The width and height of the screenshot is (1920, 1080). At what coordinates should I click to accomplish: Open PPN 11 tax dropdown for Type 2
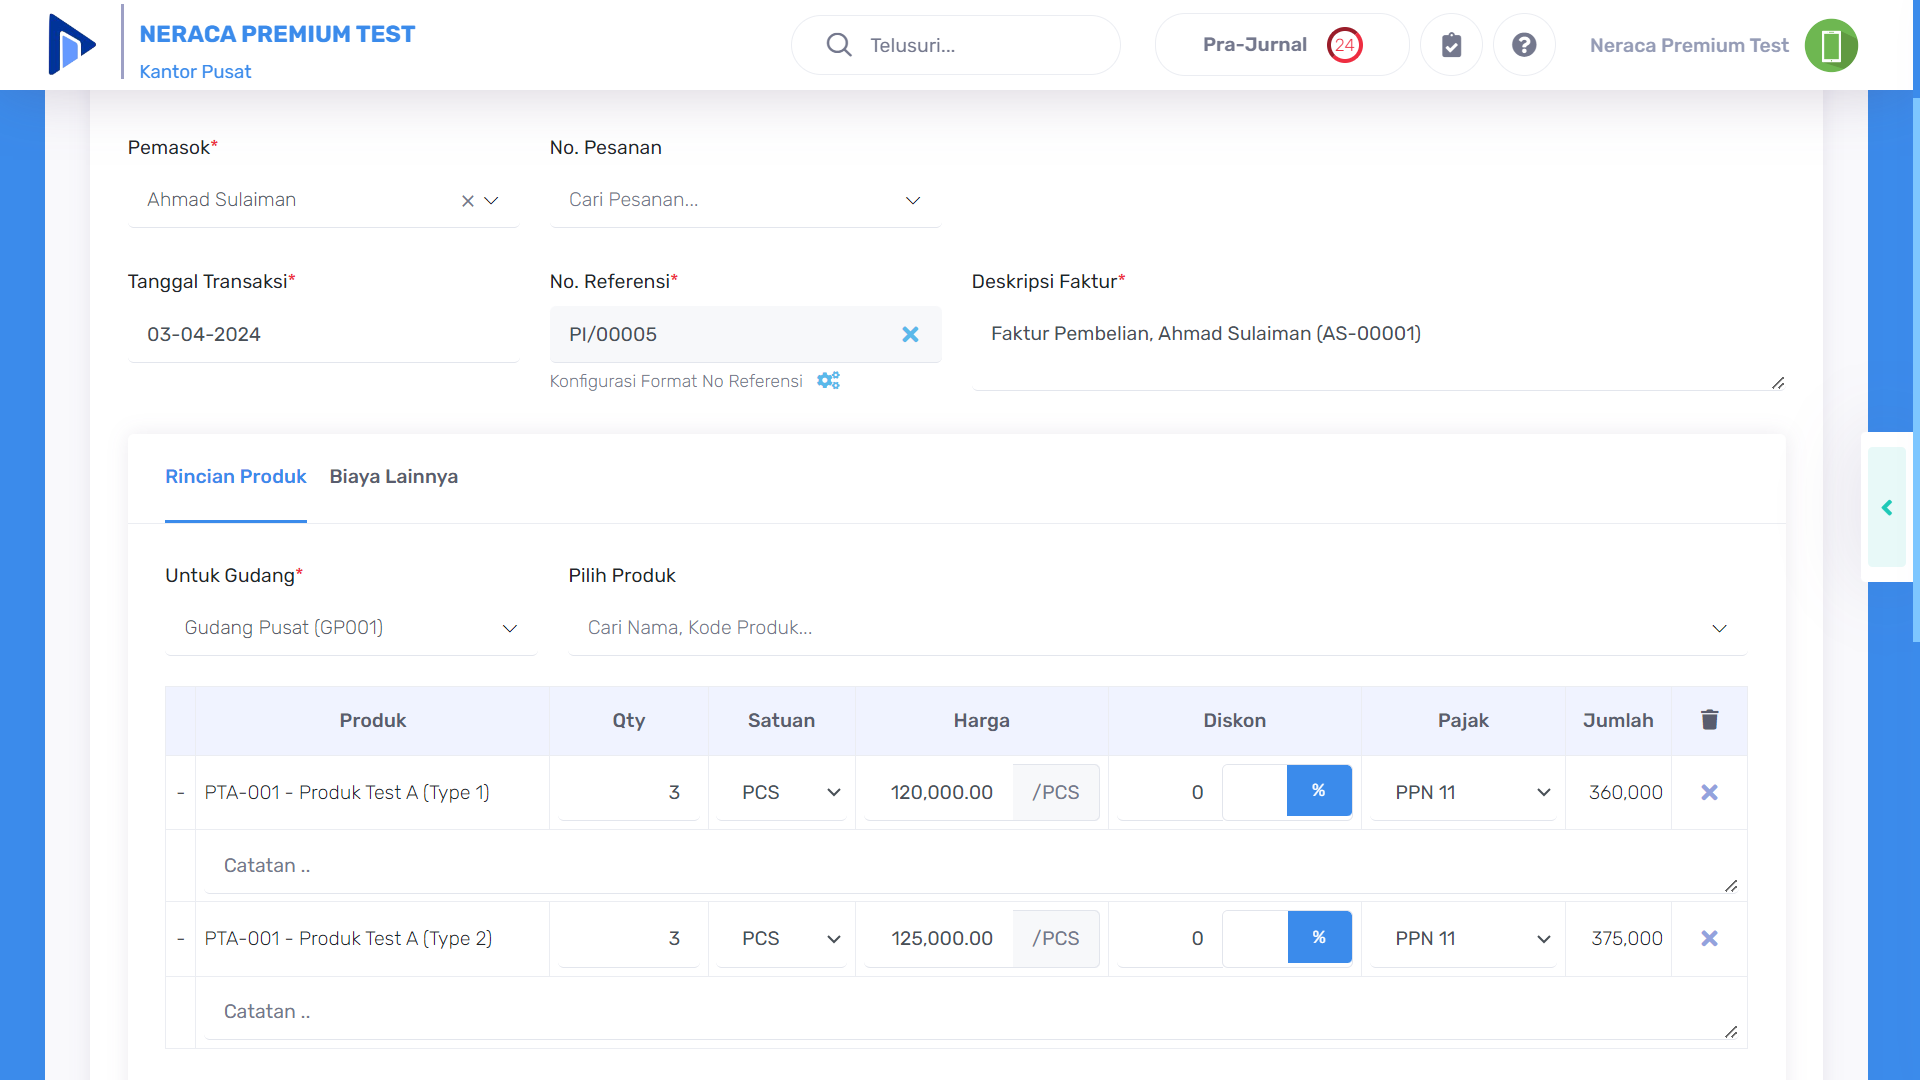coord(1463,938)
